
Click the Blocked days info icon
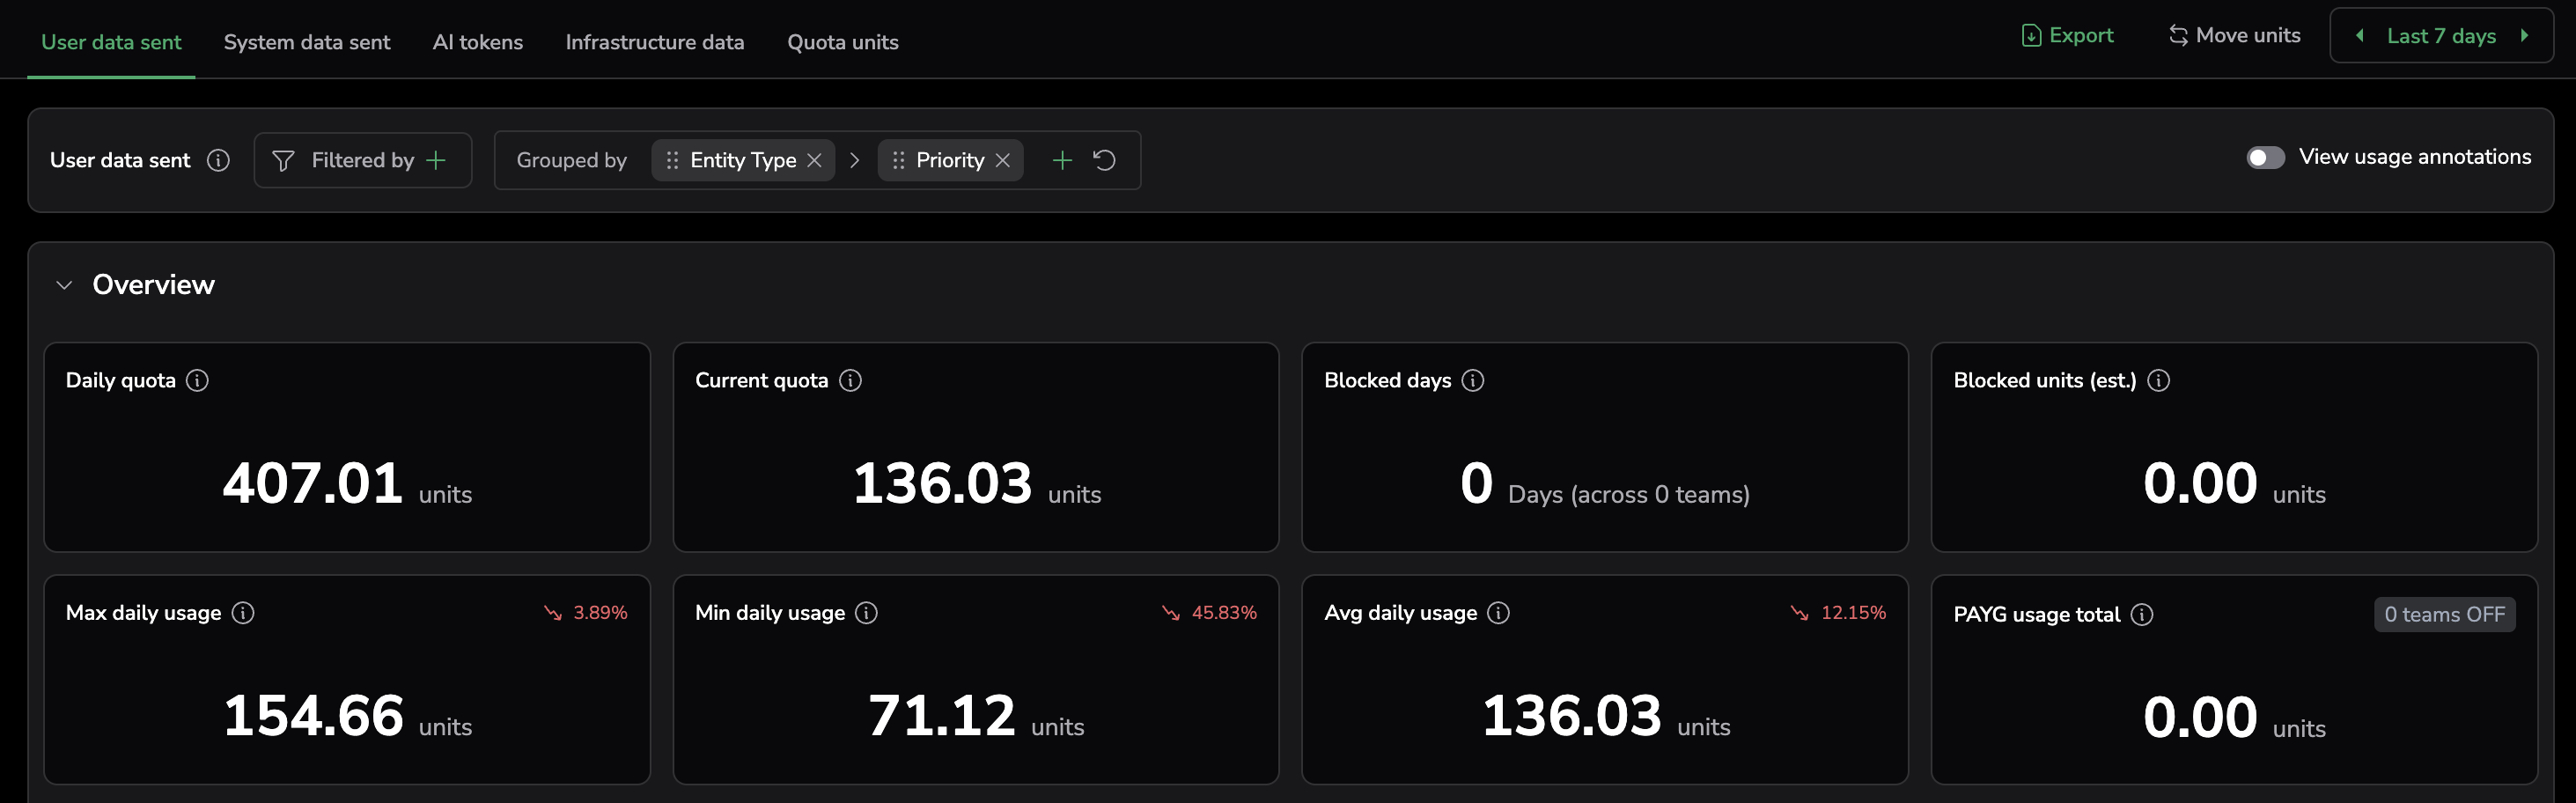point(1472,380)
